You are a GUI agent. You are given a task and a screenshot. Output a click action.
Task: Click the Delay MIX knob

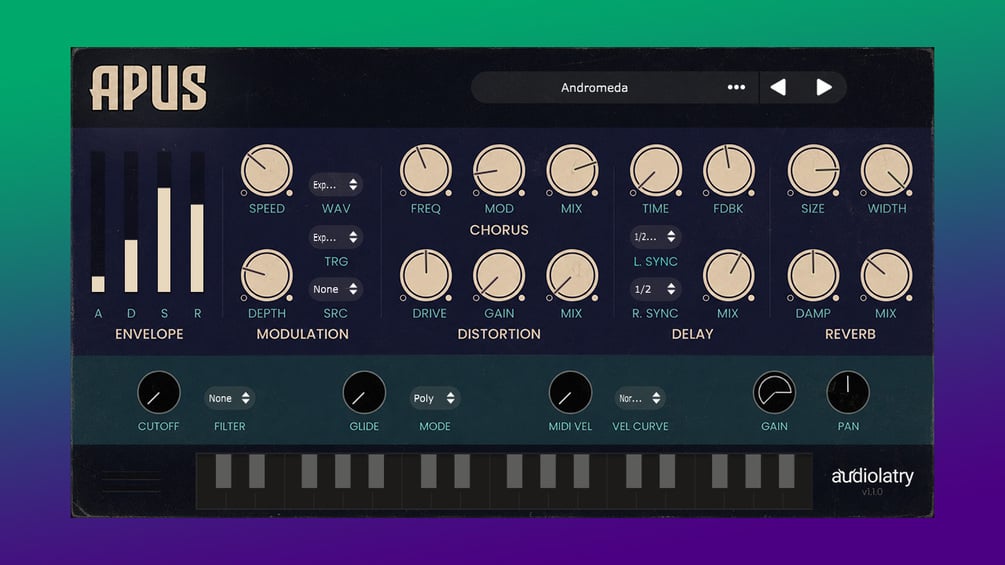tap(728, 275)
